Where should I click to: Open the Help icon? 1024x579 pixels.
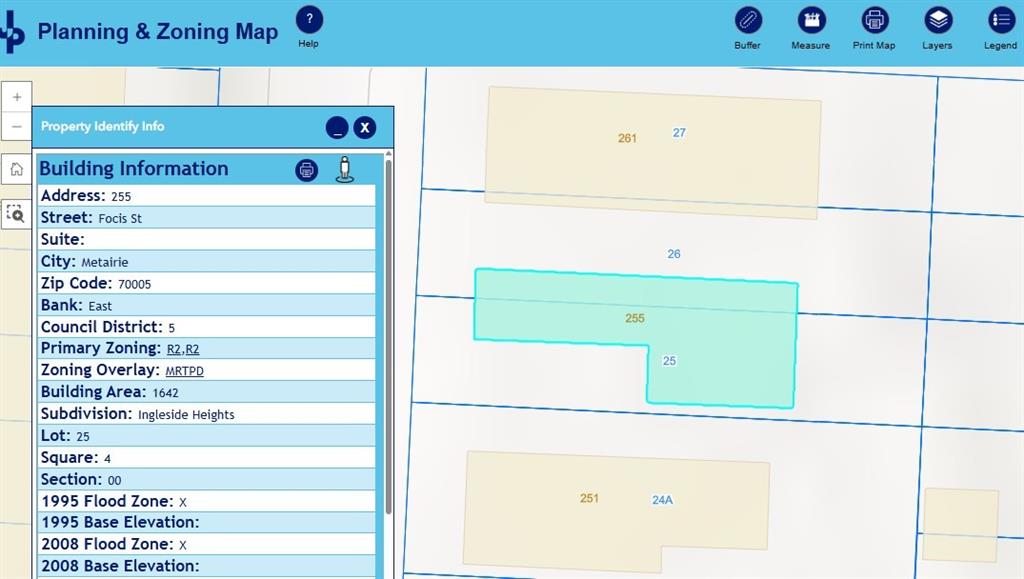pyautogui.click(x=309, y=20)
